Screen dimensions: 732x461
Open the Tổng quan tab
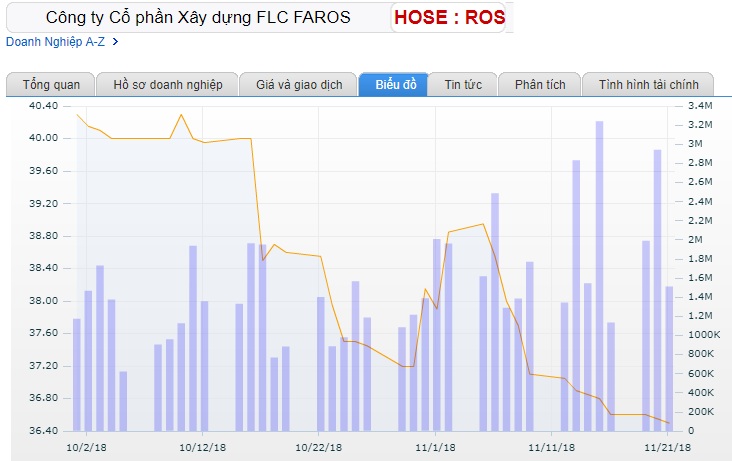pyautogui.click(x=51, y=85)
